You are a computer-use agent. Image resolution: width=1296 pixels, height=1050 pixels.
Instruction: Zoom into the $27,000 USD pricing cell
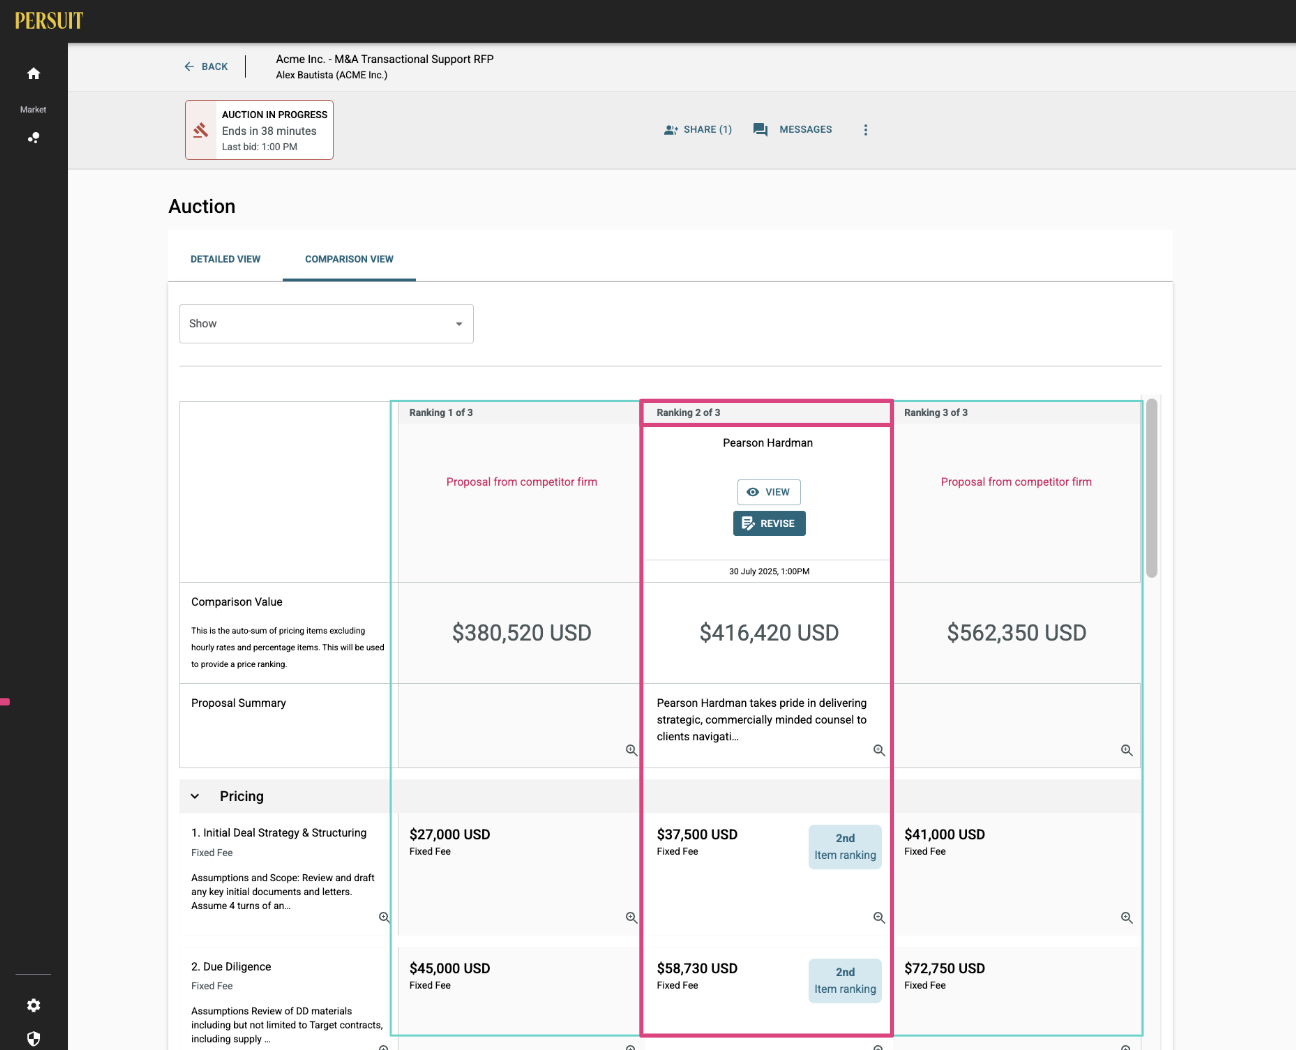(631, 917)
